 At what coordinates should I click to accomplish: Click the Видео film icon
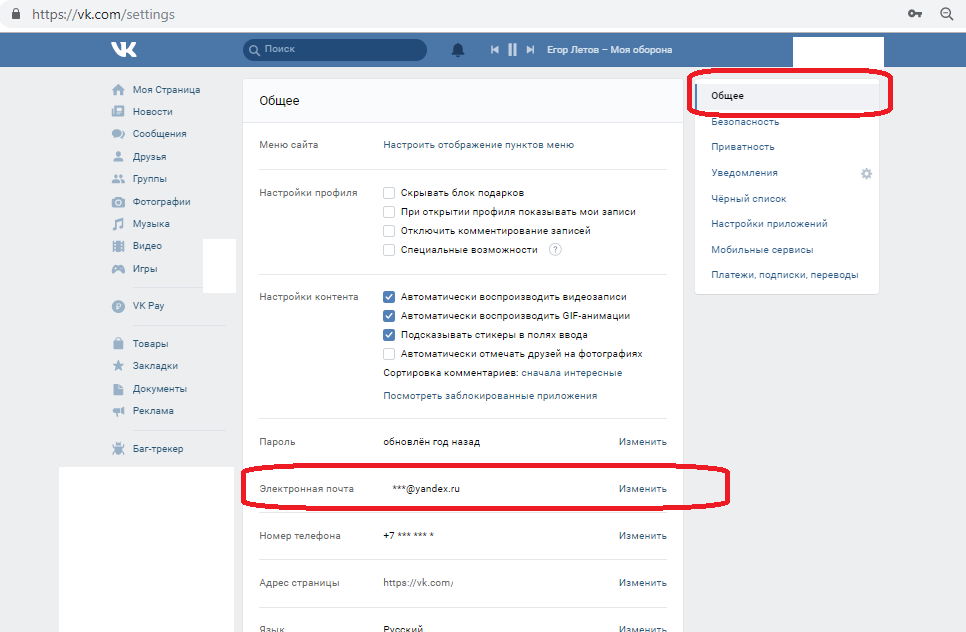pos(118,246)
